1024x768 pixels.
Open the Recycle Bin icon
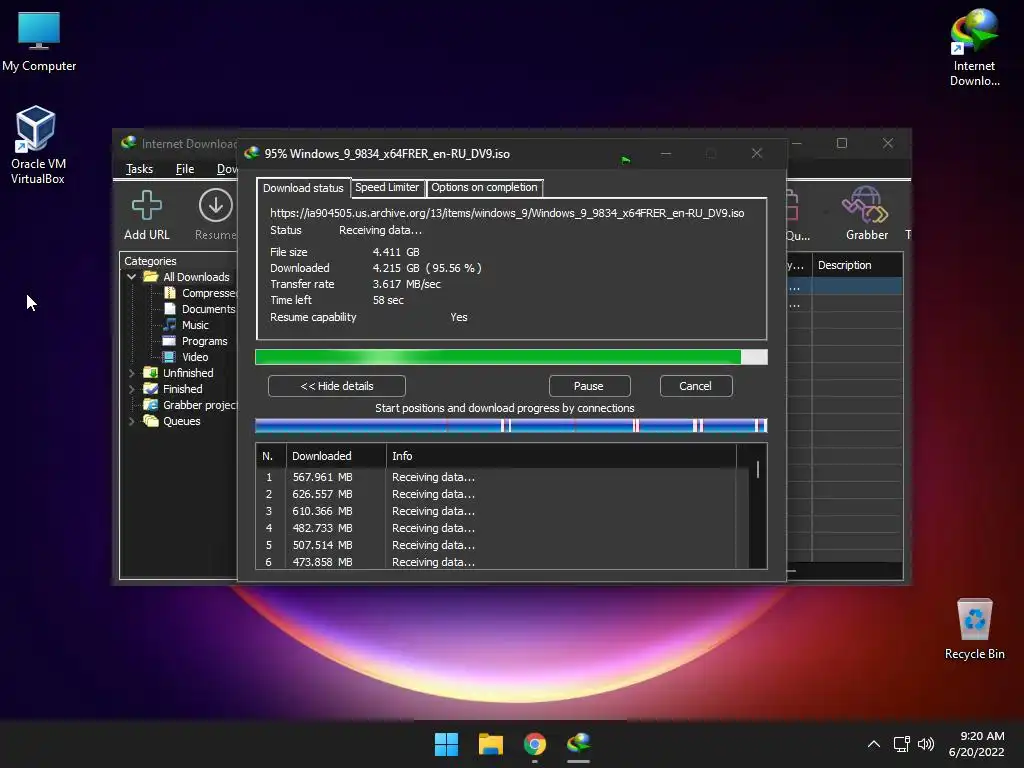974,629
